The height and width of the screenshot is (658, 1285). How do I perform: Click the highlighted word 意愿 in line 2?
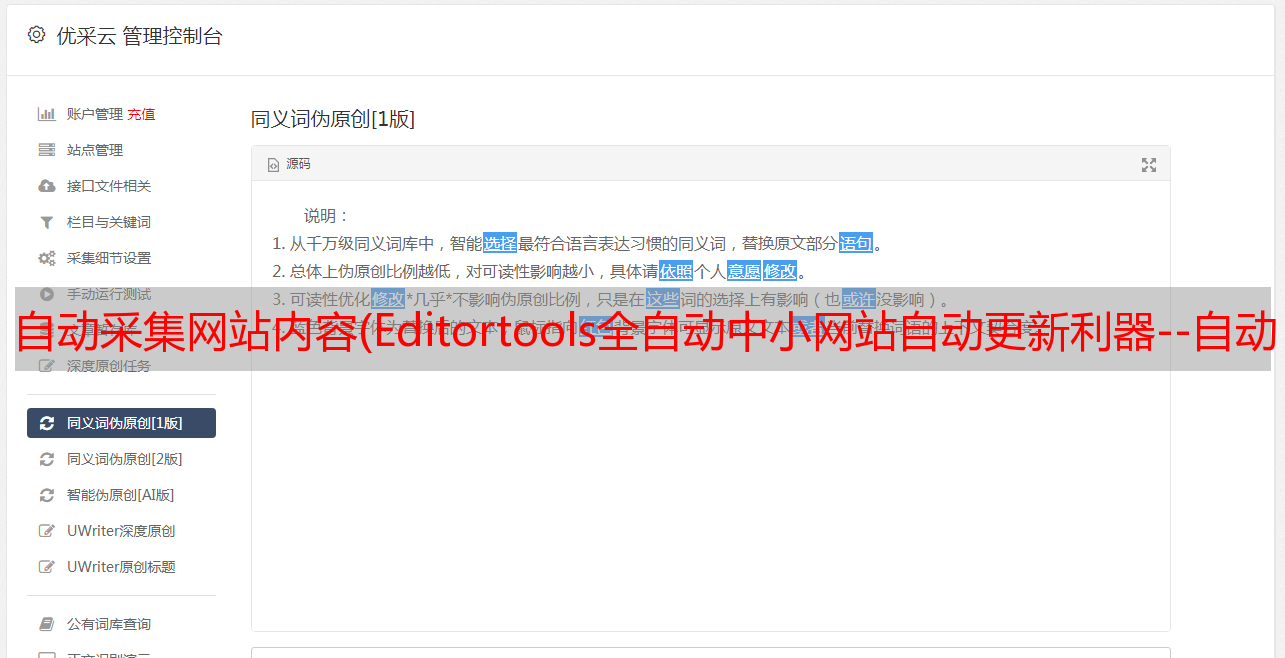click(743, 271)
